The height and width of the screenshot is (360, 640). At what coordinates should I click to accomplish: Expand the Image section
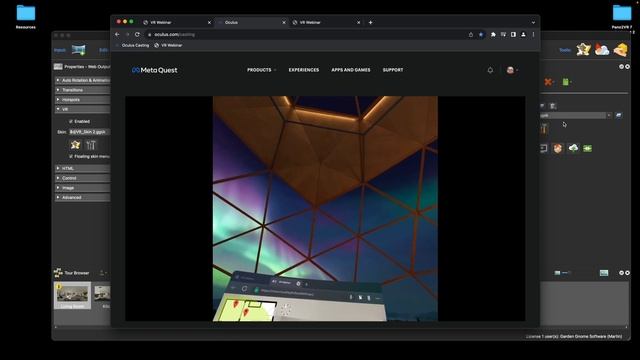point(83,188)
